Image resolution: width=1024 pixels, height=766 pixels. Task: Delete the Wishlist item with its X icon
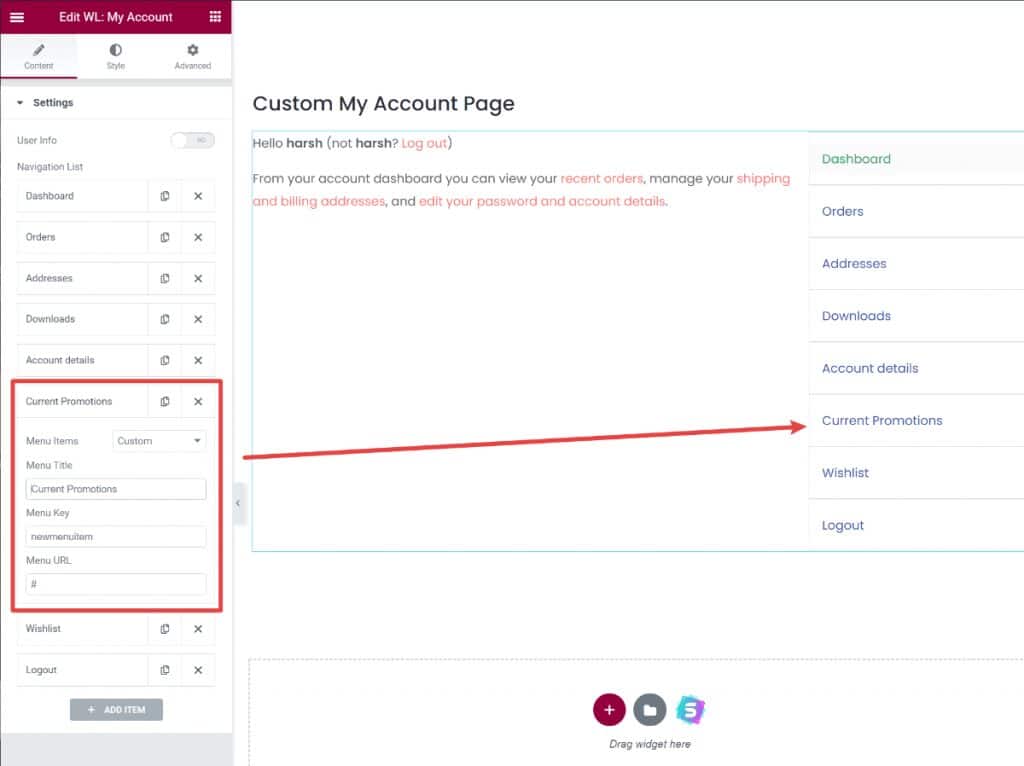coord(197,629)
